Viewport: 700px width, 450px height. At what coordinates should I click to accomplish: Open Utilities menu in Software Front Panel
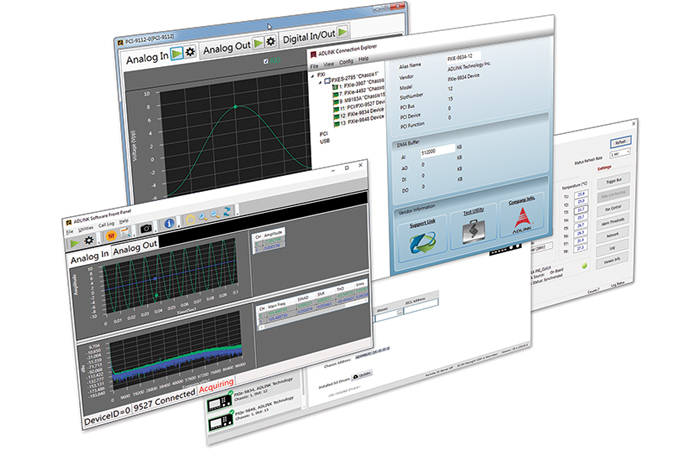pyautogui.click(x=86, y=229)
